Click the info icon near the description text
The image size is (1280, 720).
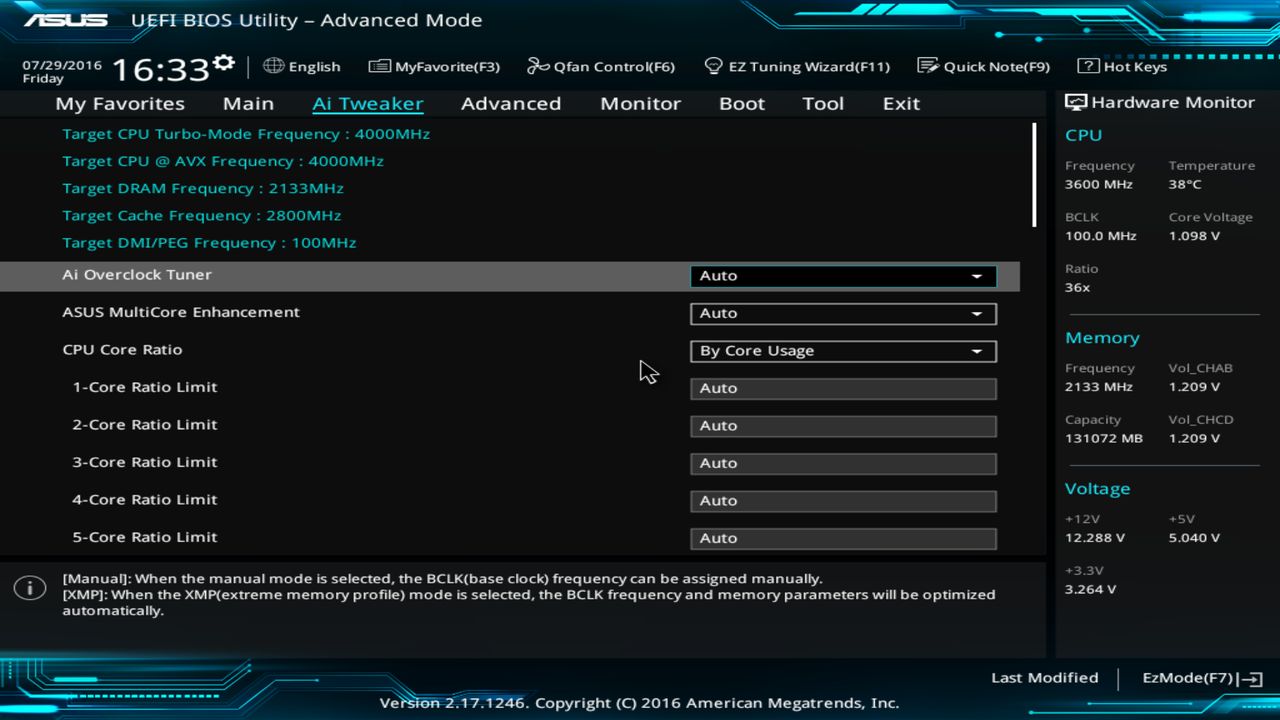coord(29,588)
